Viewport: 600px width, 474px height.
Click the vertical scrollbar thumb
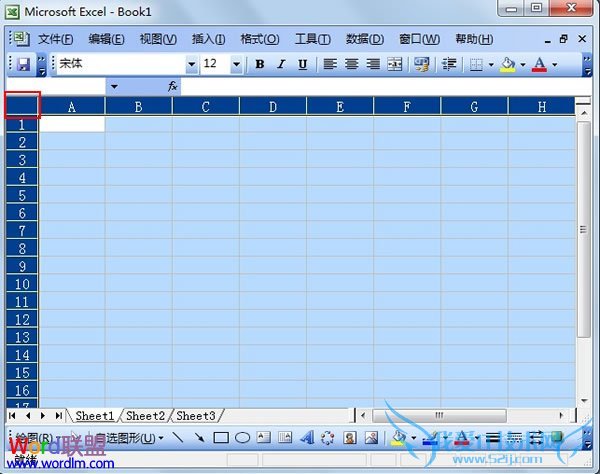pos(583,230)
